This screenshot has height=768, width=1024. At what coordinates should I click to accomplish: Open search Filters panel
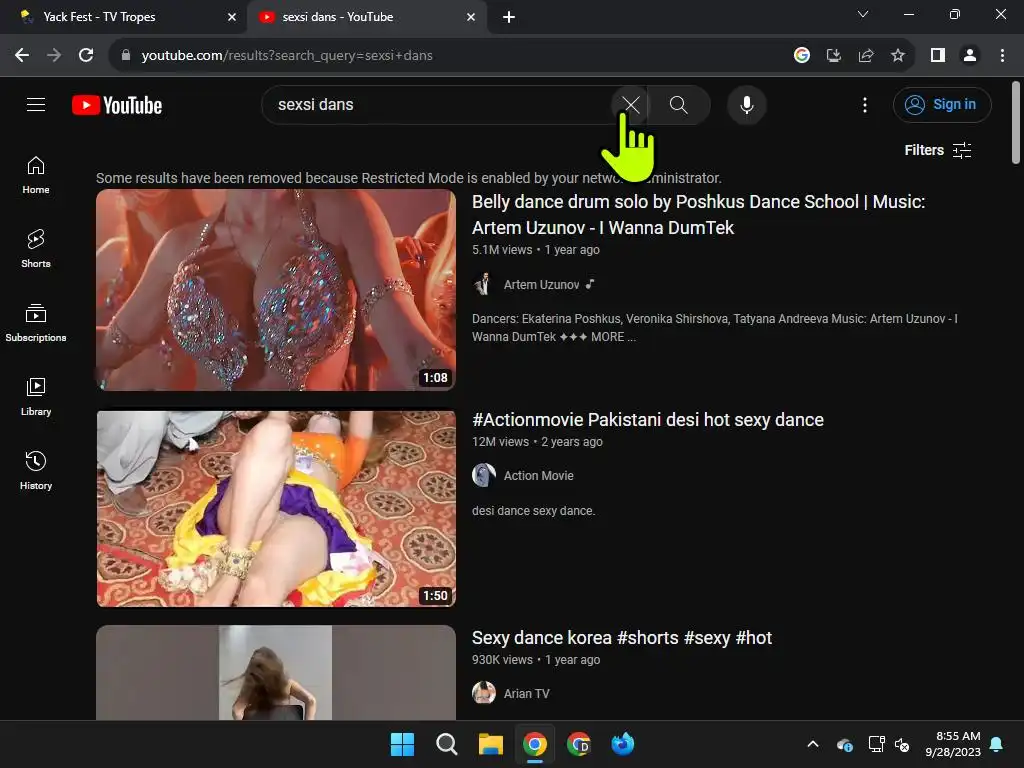(x=938, y=150)
